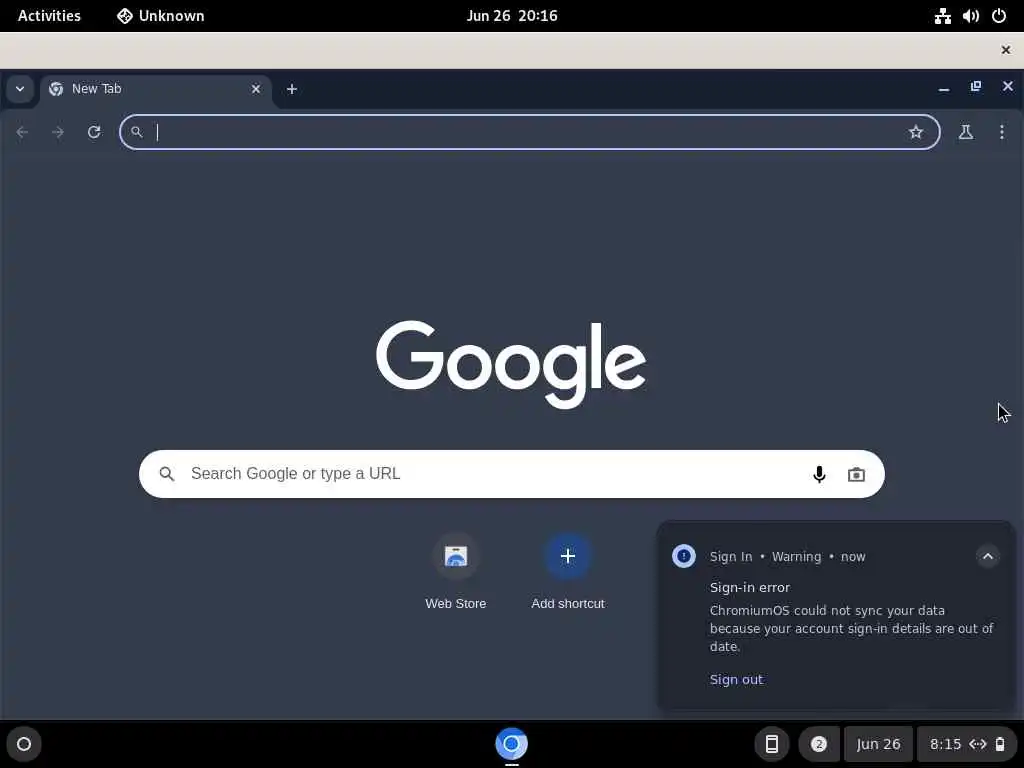Click the "Add shortcut" label text
The width and height of the screenshot is (1024, 768).
coord(568,603)
